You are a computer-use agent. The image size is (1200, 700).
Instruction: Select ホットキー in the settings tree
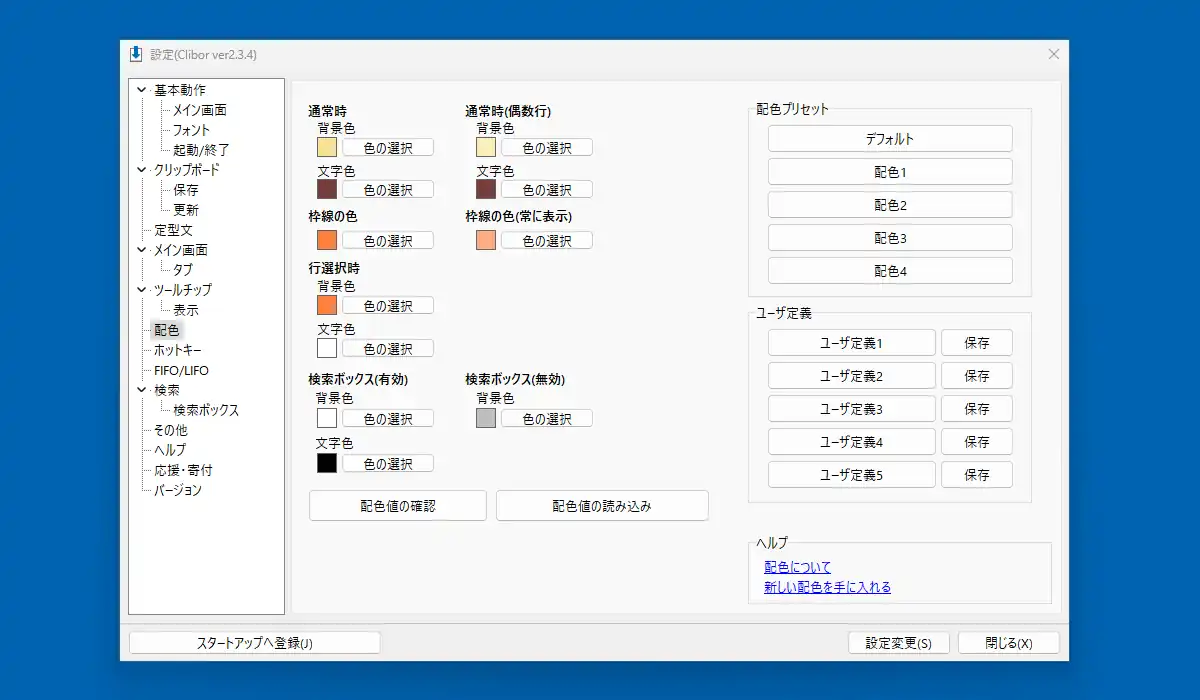click(177, 350)
